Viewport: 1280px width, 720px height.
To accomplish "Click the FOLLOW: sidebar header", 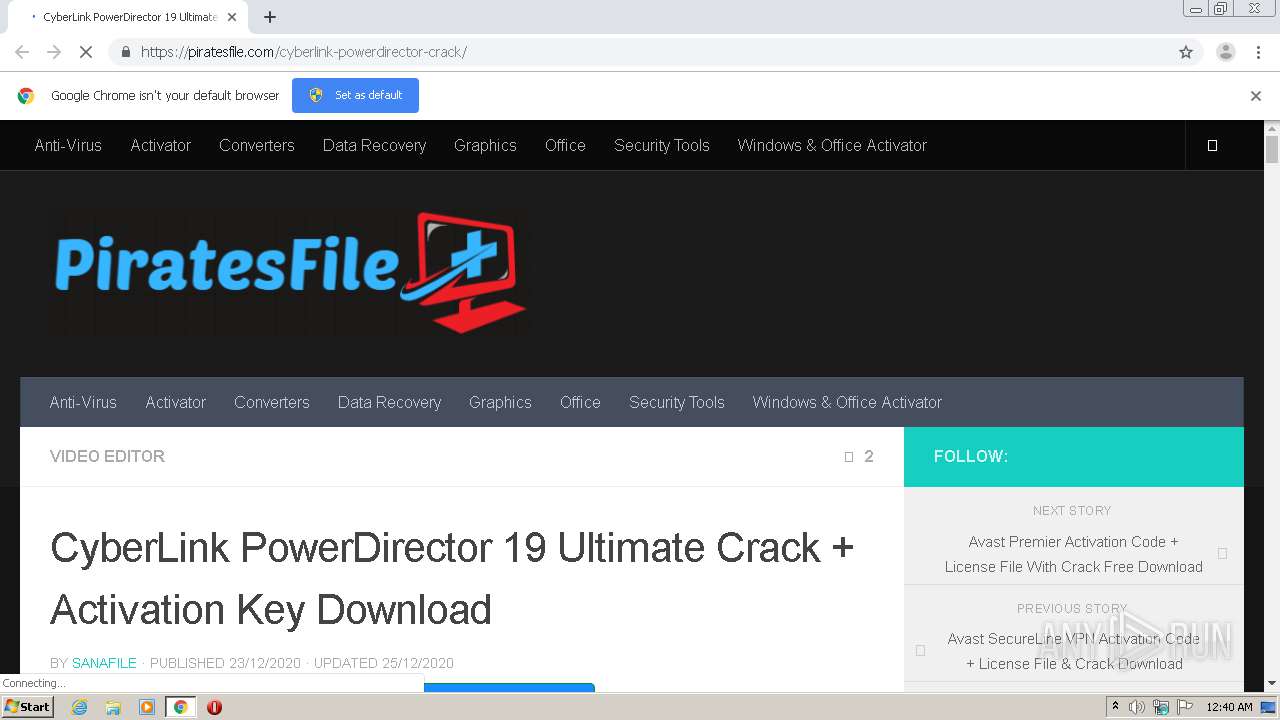I will (971, 456).
